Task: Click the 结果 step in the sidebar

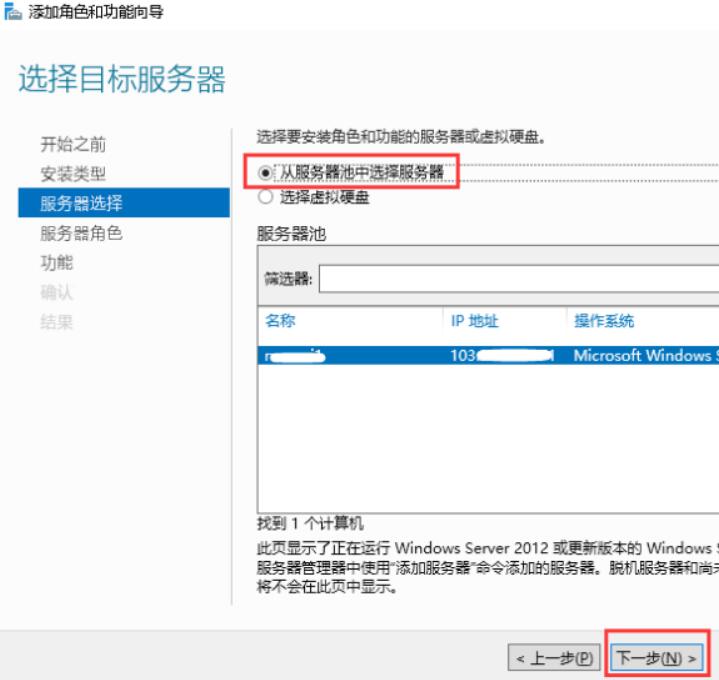Action: pyautogui.click(x=56, y=322)
